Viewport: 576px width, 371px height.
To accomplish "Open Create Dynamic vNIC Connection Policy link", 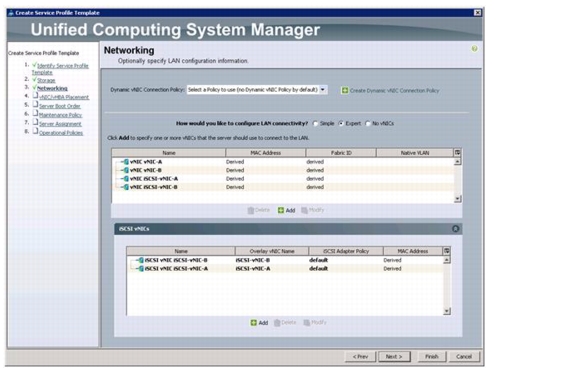I will click(394, 90).
